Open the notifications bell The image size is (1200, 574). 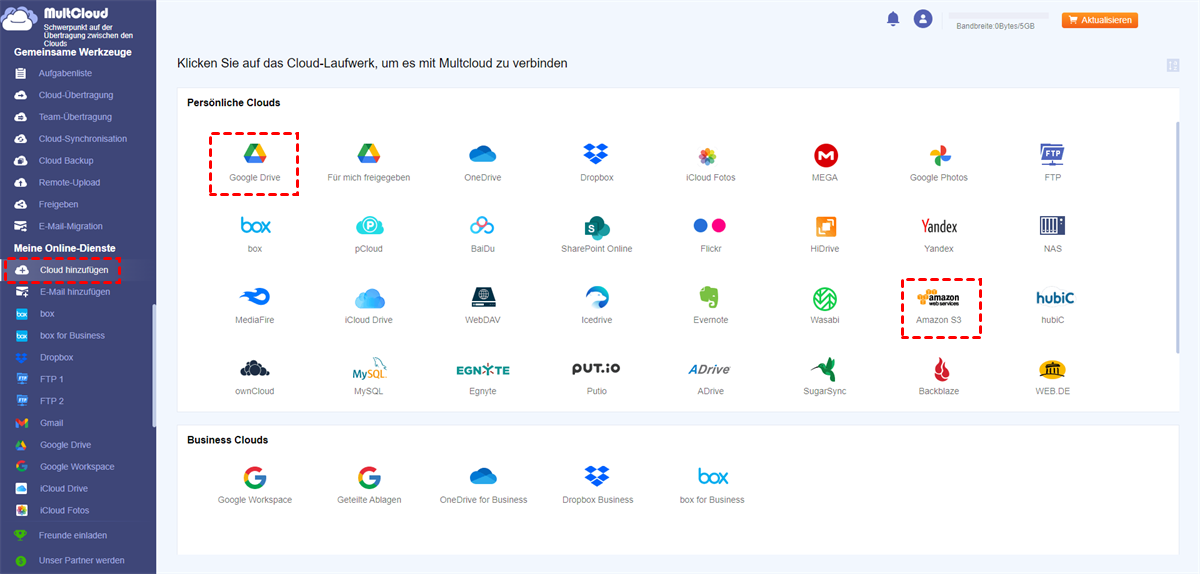pyautogui.click(x=893, y=19)
